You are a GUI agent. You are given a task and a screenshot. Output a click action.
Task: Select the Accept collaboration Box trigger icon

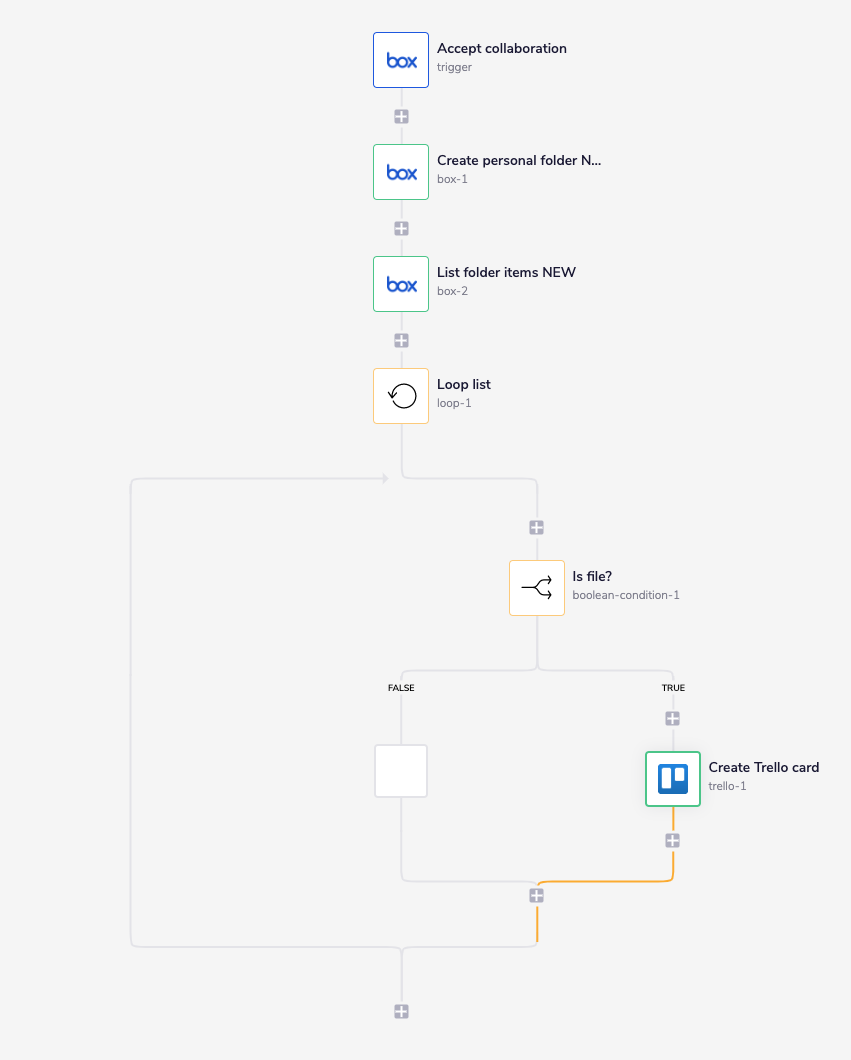click(400, 60)
